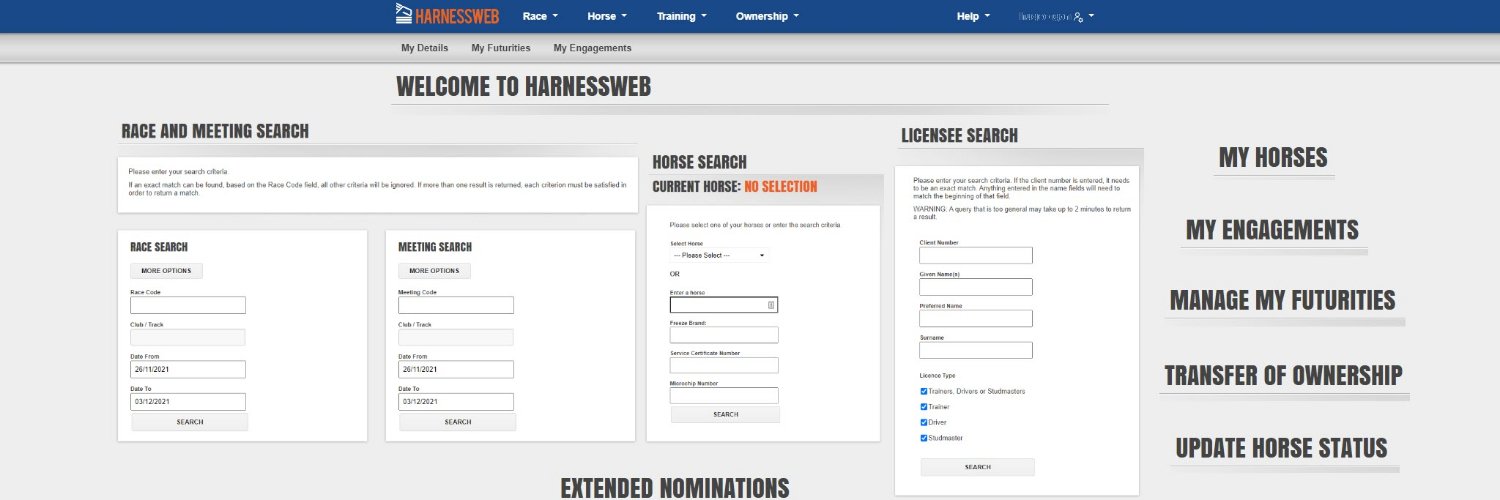Click the NO SELECTION current horse text
Screen dimensions: 1500x500
coord(781,187)
